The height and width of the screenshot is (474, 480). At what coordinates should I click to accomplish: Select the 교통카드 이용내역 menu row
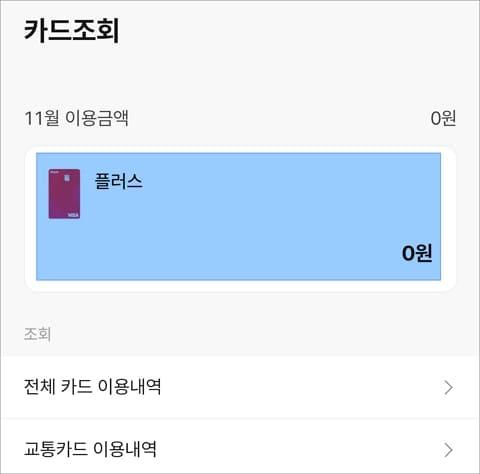240,447
